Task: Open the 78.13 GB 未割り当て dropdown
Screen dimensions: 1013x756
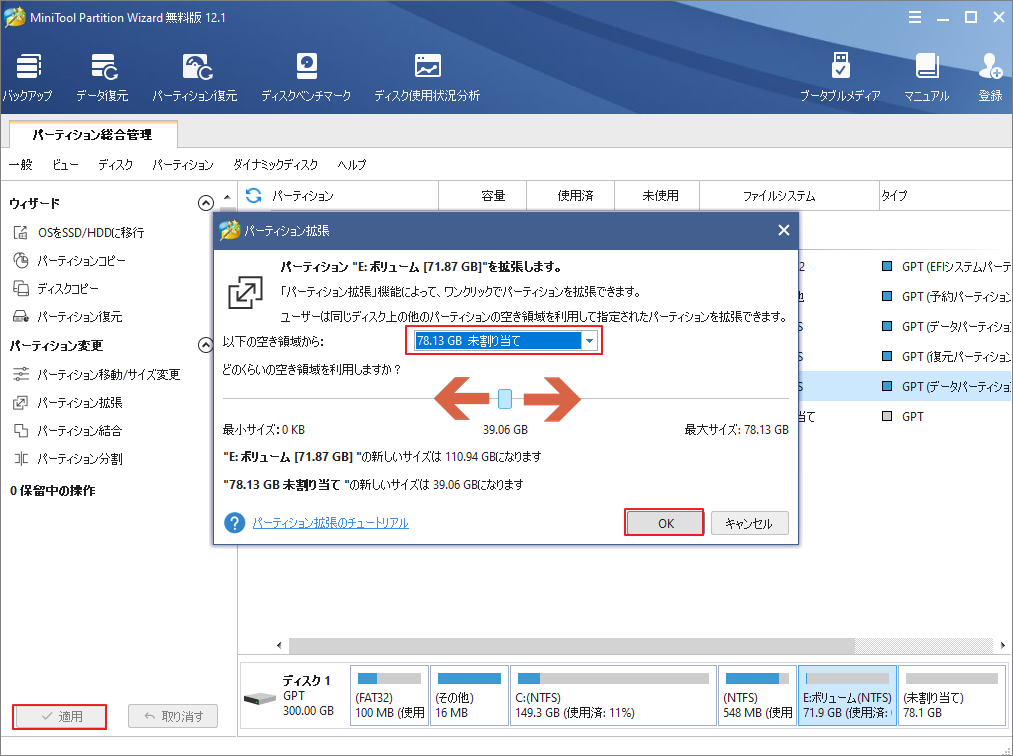Action: click(x=589, y=341)
